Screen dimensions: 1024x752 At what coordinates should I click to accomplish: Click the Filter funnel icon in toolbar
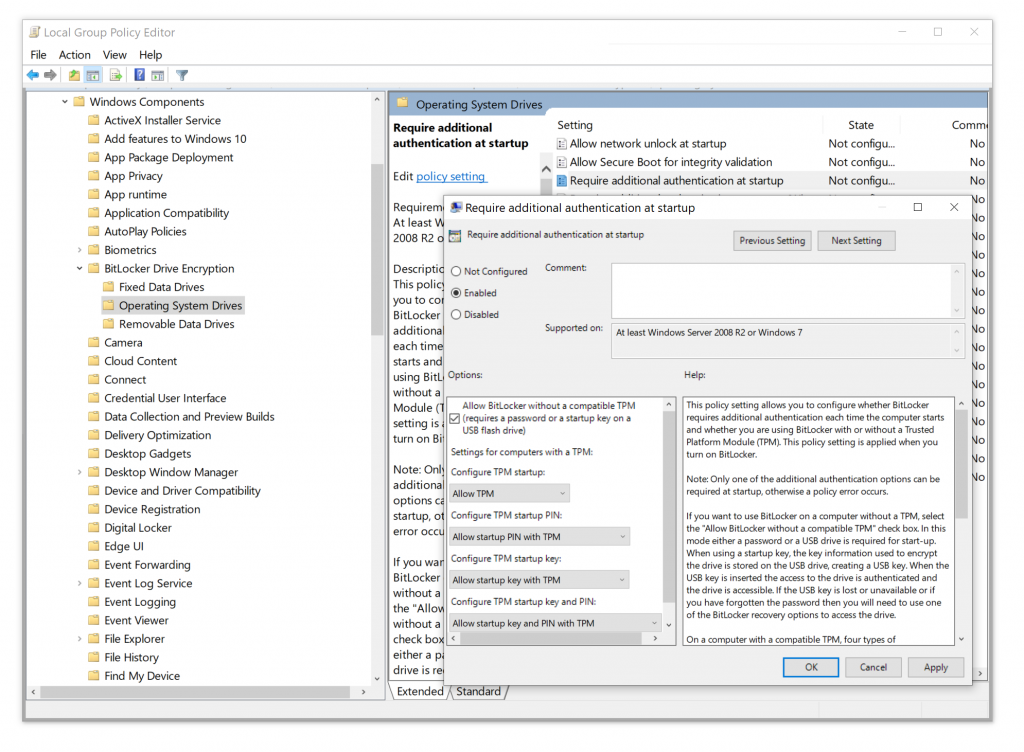pos(182,75)
